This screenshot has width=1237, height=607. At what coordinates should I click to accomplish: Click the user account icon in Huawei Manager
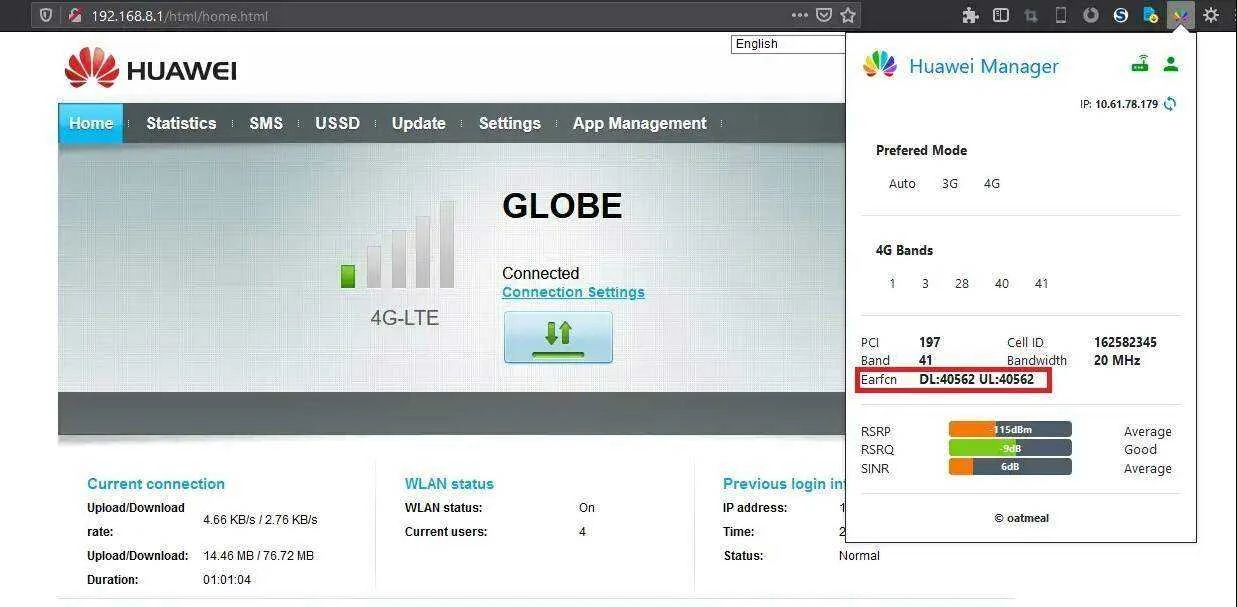[x=1171, y=64]
